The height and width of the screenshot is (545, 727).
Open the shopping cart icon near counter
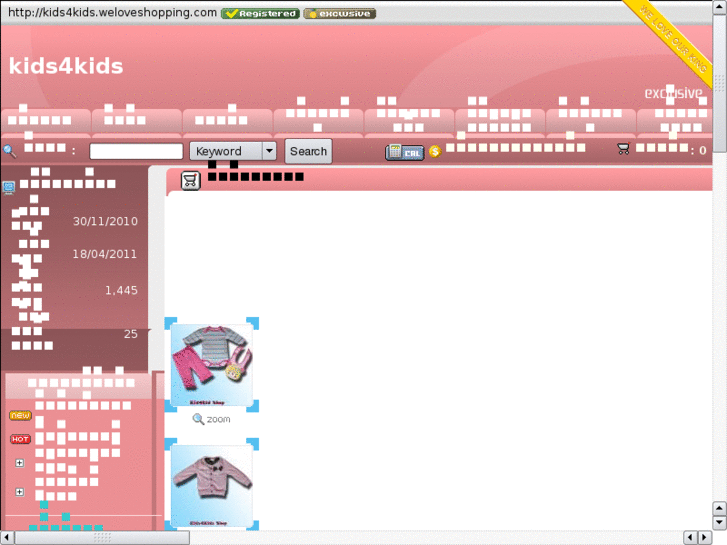click(624, 148)
